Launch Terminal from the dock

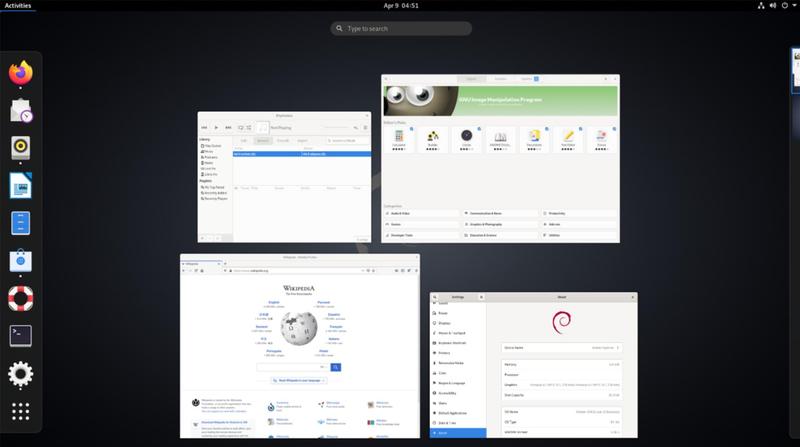tap(20, 336)
